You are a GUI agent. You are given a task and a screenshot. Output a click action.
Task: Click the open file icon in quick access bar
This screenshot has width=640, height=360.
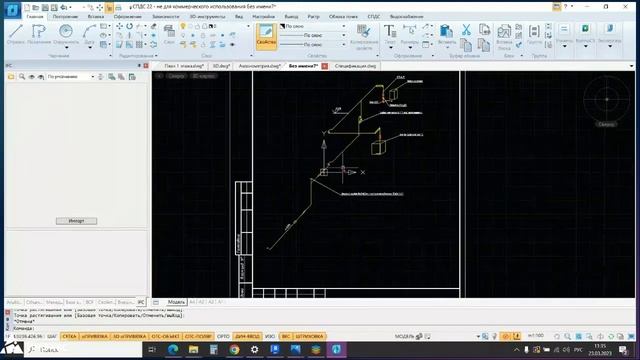tap(36, 7)
